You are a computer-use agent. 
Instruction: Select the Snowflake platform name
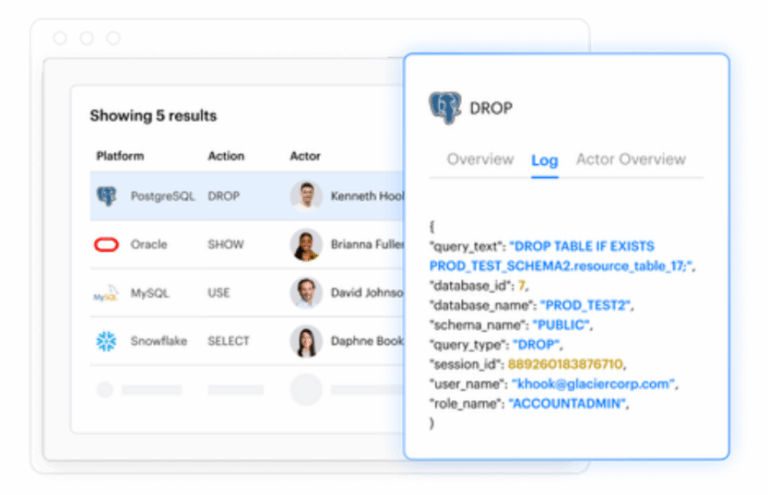pos(159,341)
